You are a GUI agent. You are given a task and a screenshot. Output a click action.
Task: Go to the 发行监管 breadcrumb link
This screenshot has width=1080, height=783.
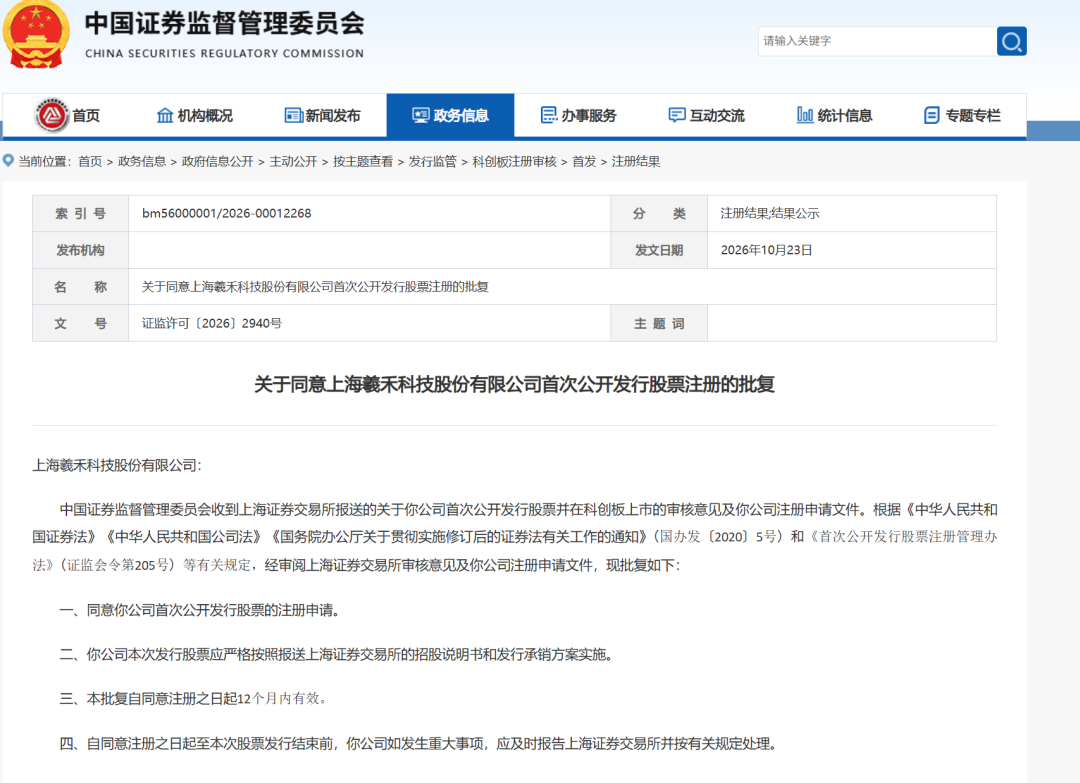tap(433, 161)
